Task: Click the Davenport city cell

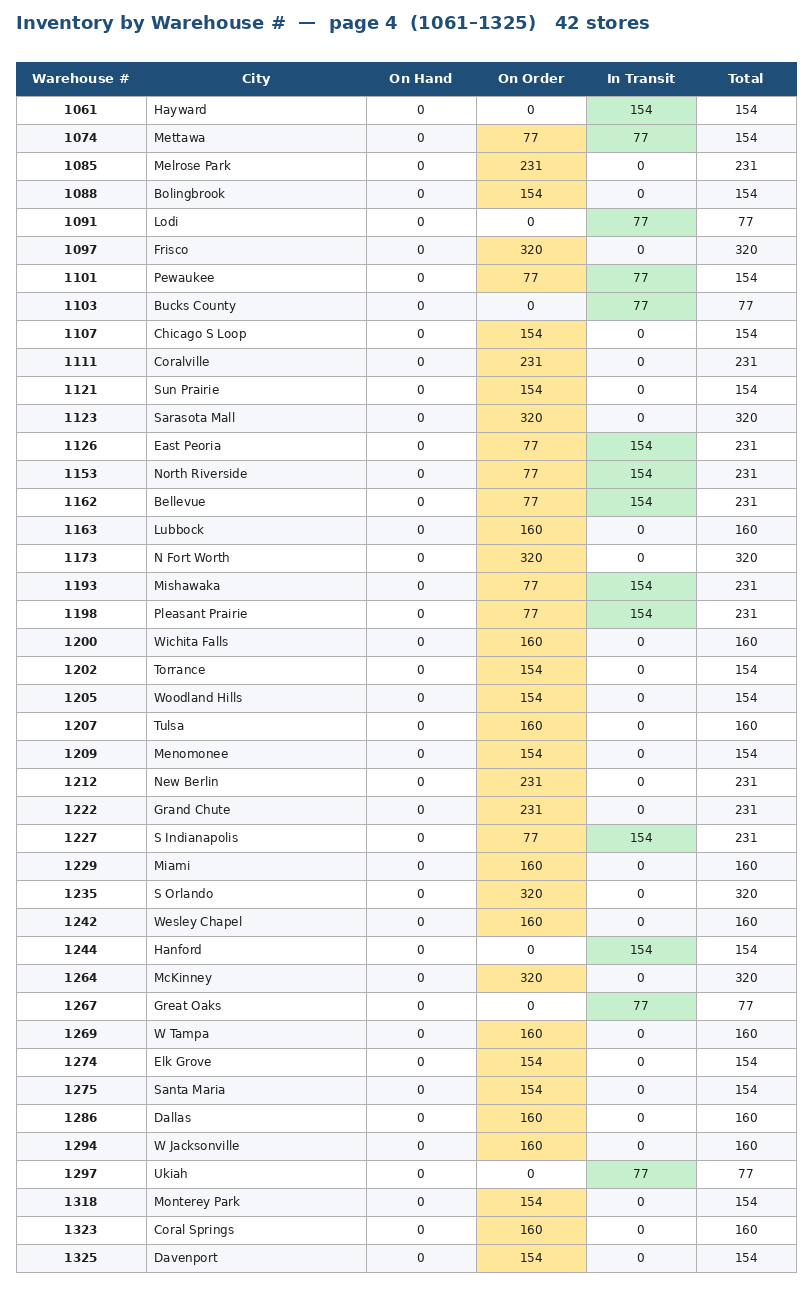Action: pos(256,1258)
